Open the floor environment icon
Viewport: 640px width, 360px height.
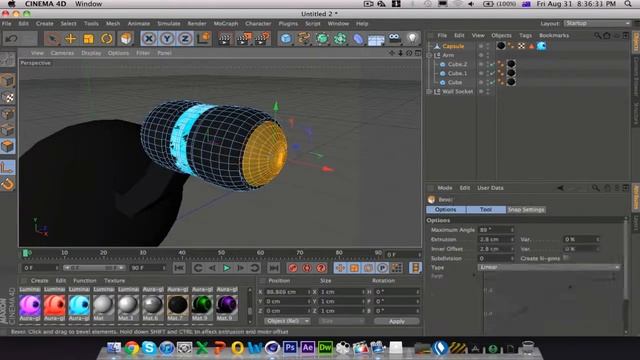376,40
